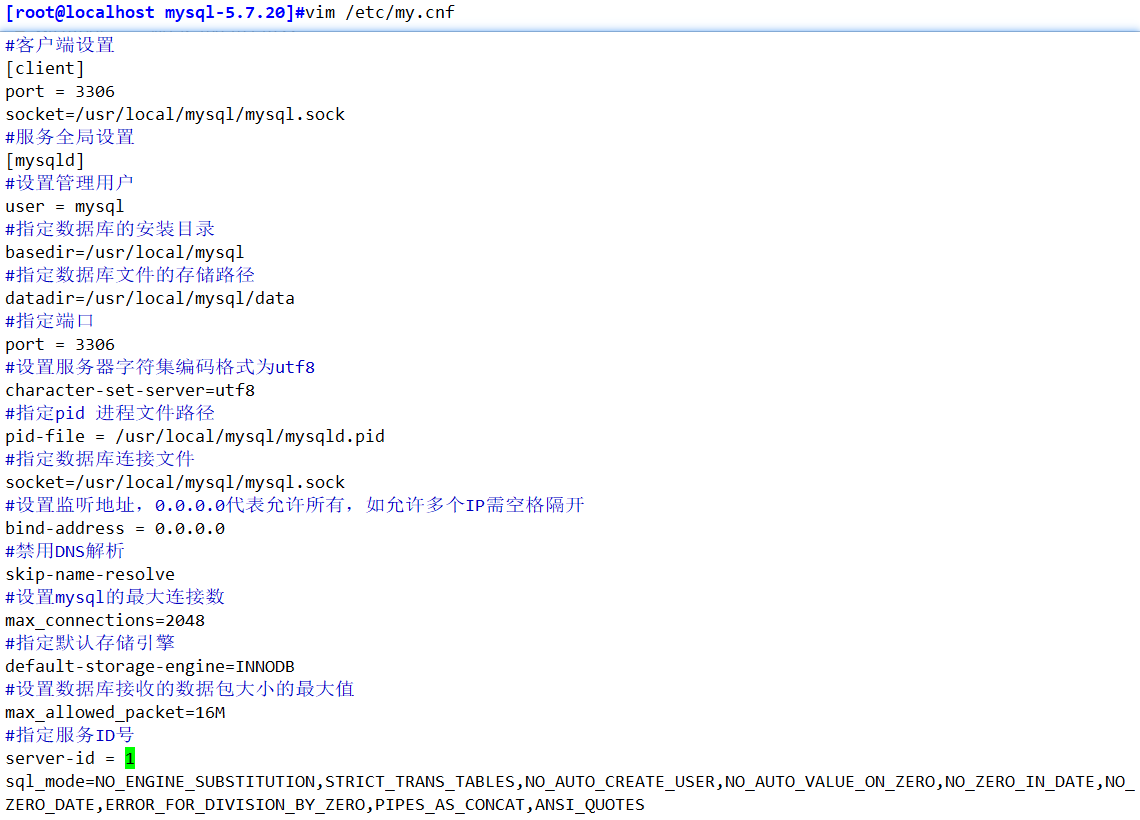Click the comment '#指定pid 进程文件路径'
This screenshot has width=1140, height=820.
110,413
